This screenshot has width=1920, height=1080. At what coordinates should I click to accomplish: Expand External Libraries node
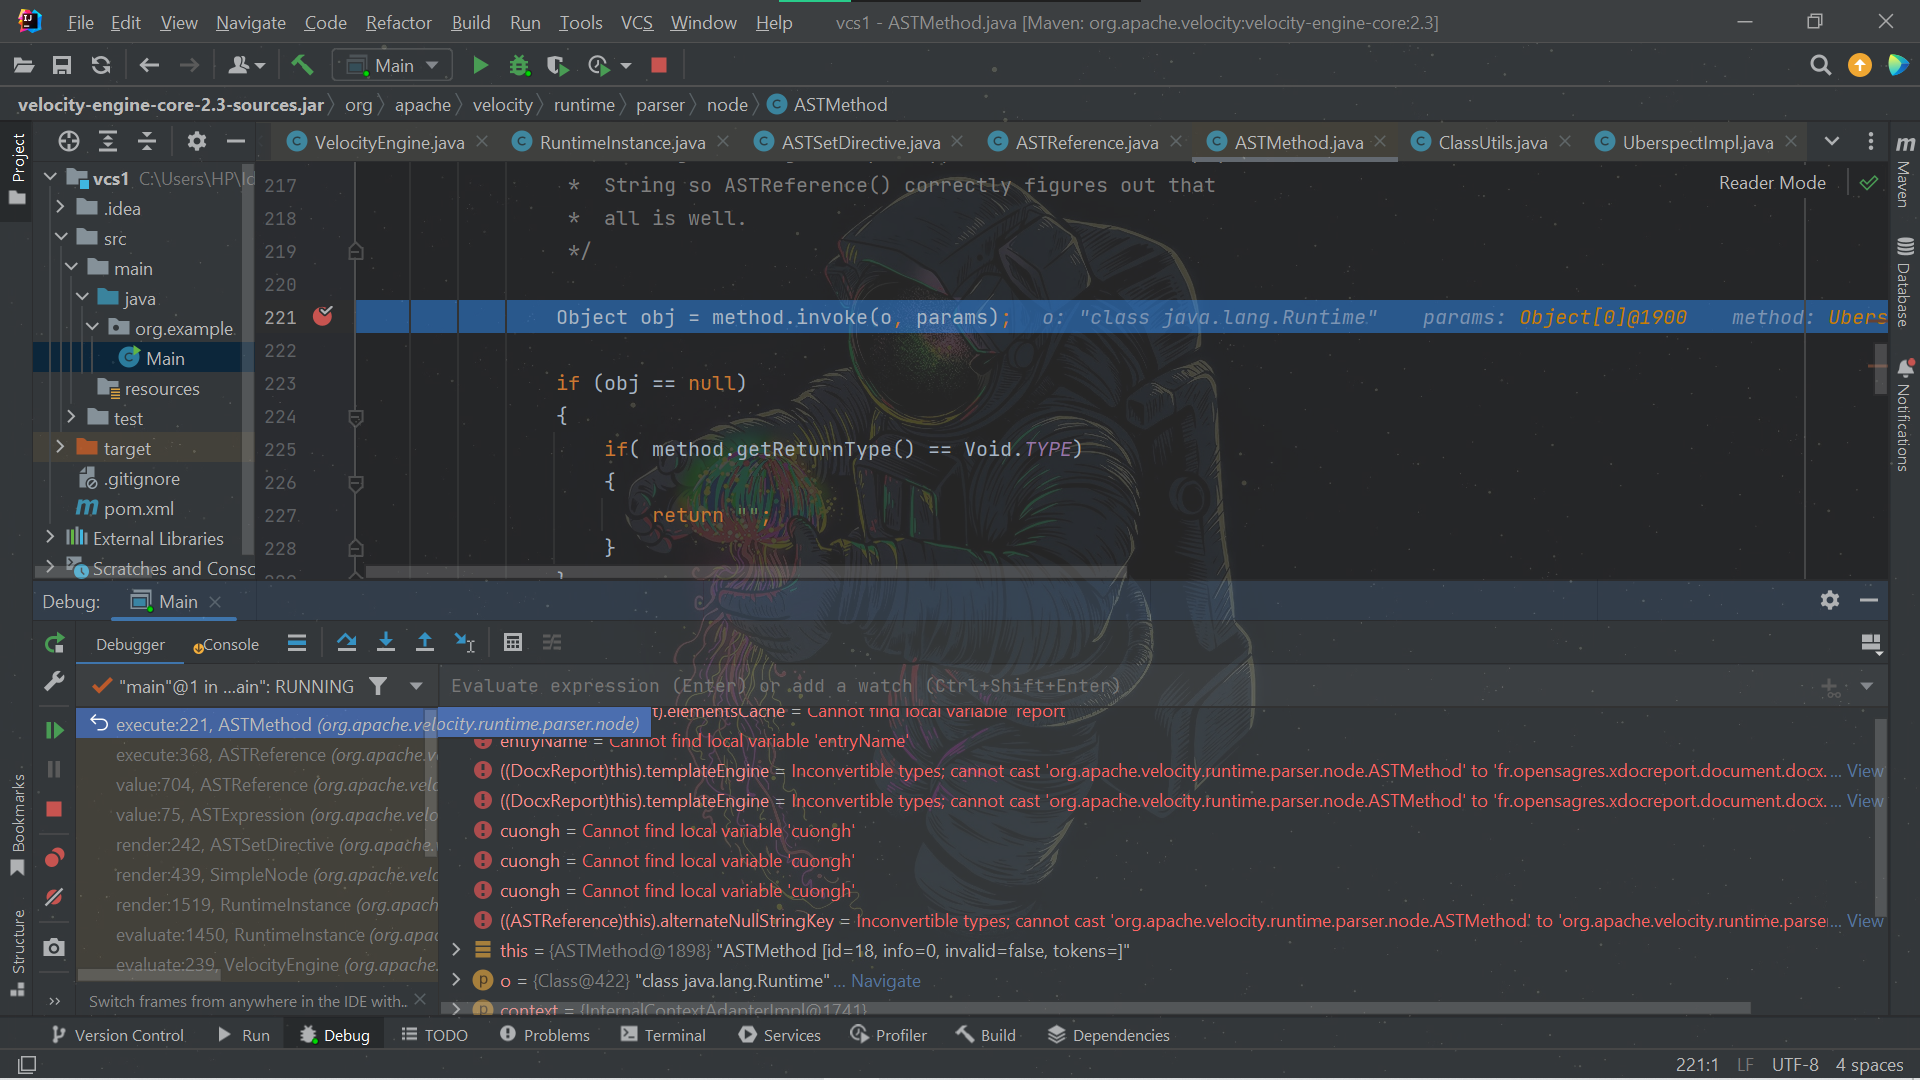coord(51,538)
